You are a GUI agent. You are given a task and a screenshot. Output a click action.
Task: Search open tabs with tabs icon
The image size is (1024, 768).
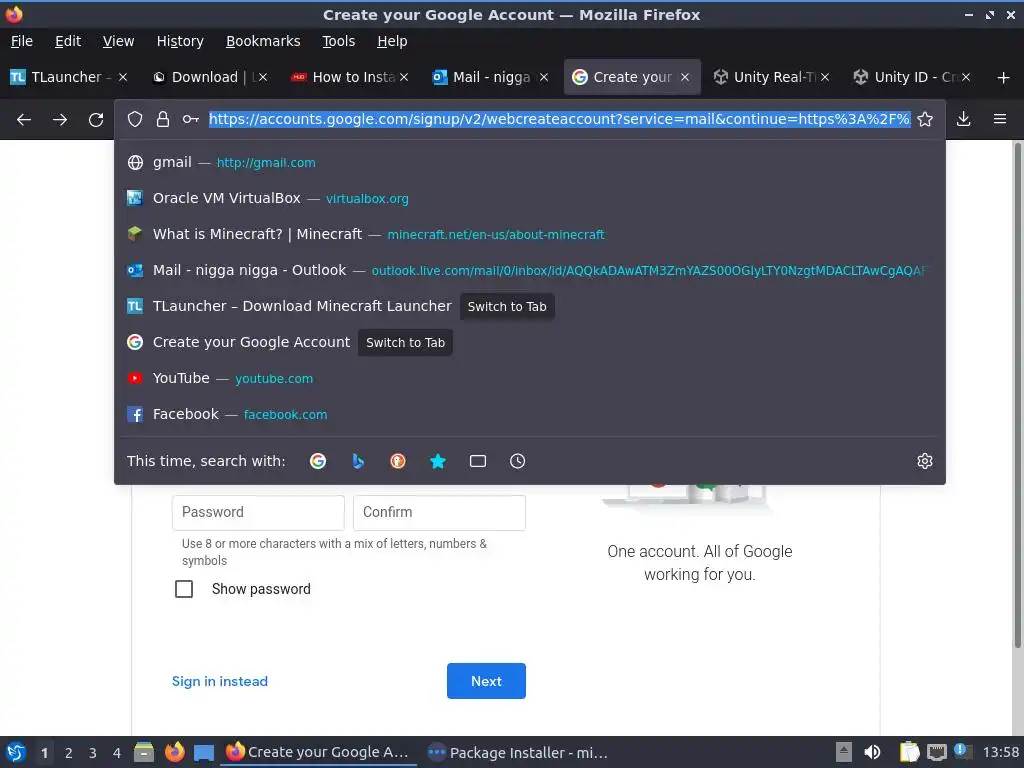click(x=478, y=461)
